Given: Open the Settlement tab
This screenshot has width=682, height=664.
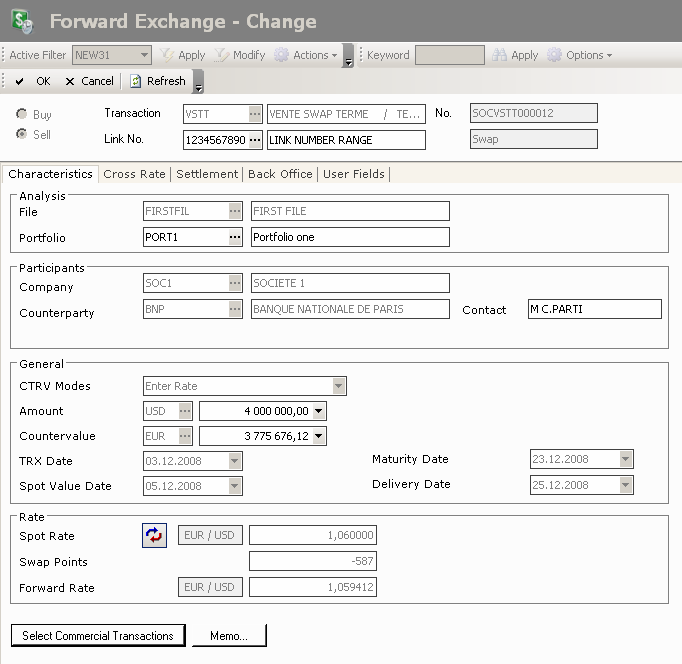Looking at the screenshot, I should click(207, 174).
